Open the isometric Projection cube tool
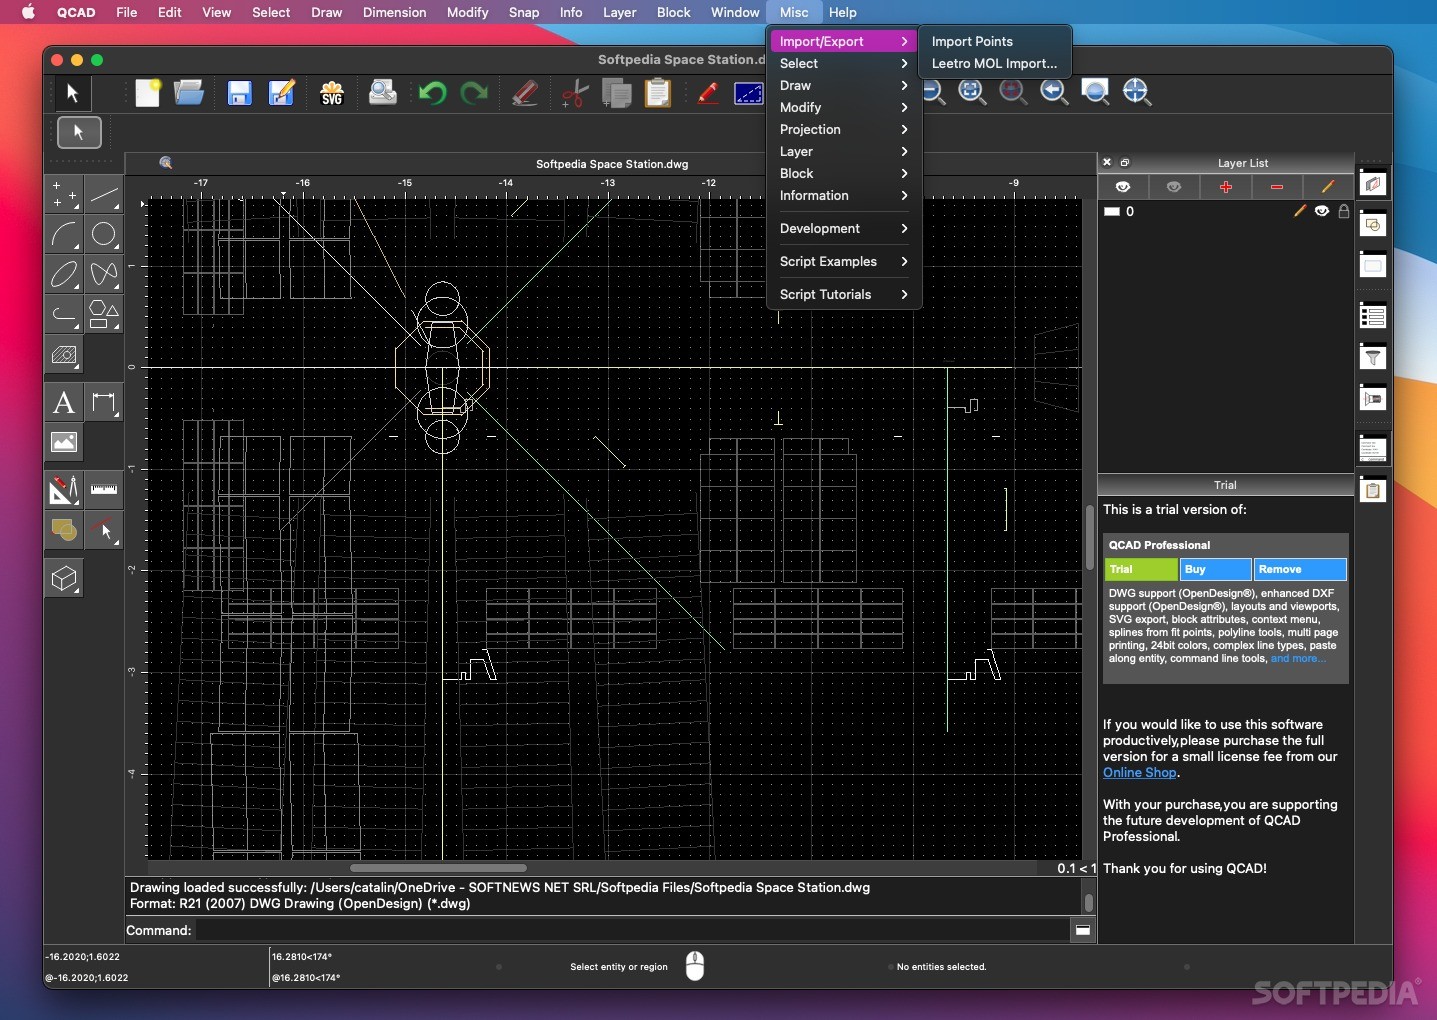 pos(64,579)
